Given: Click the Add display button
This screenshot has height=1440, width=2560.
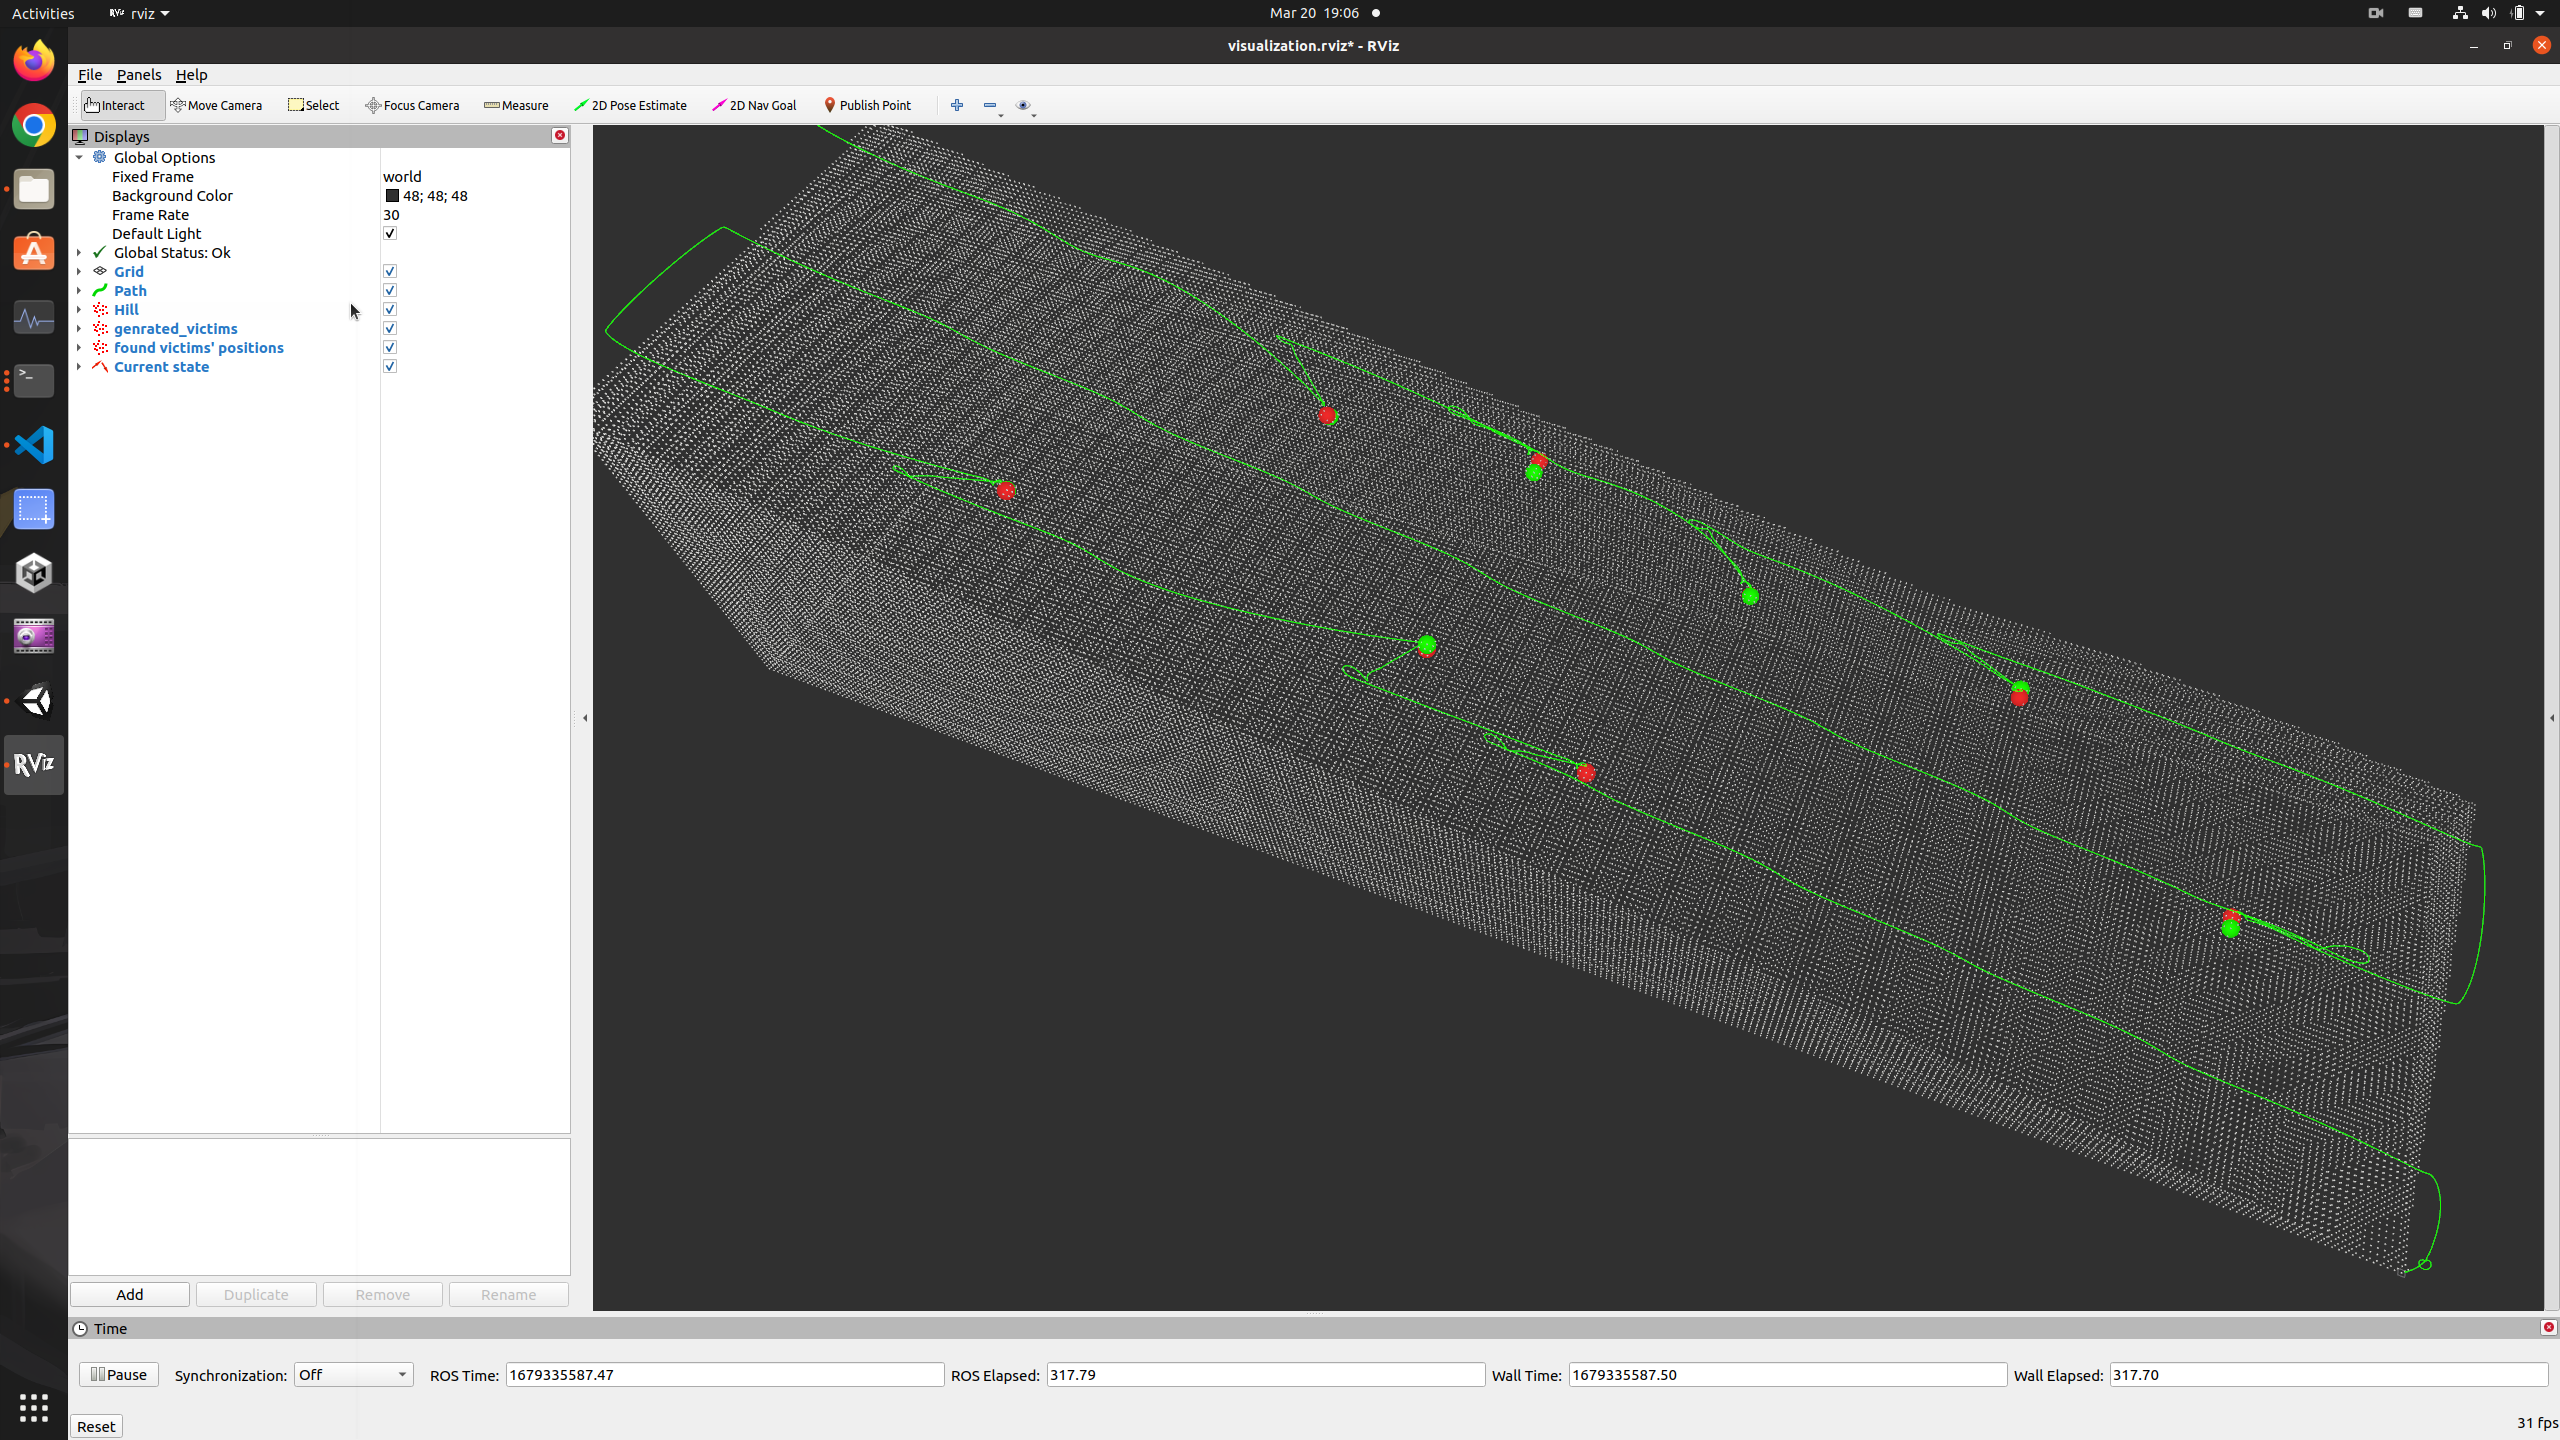Looking at the screenshot, I should (x=129, y=1294).
